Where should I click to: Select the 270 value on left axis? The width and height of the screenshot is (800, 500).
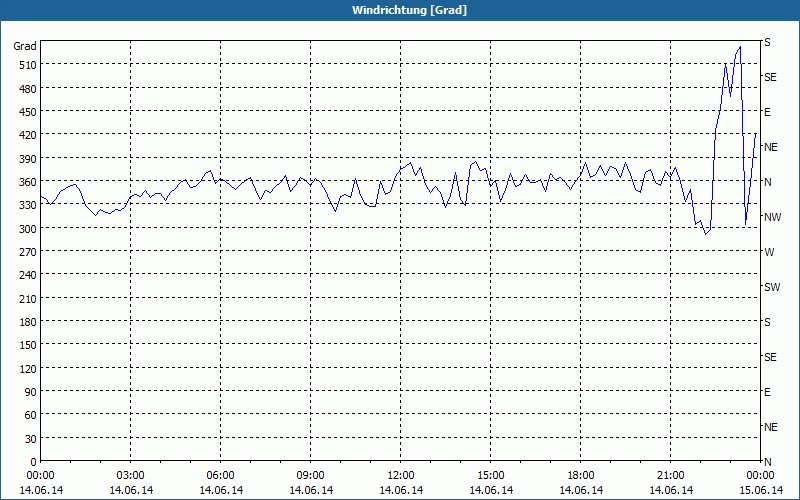coord(28,252)
